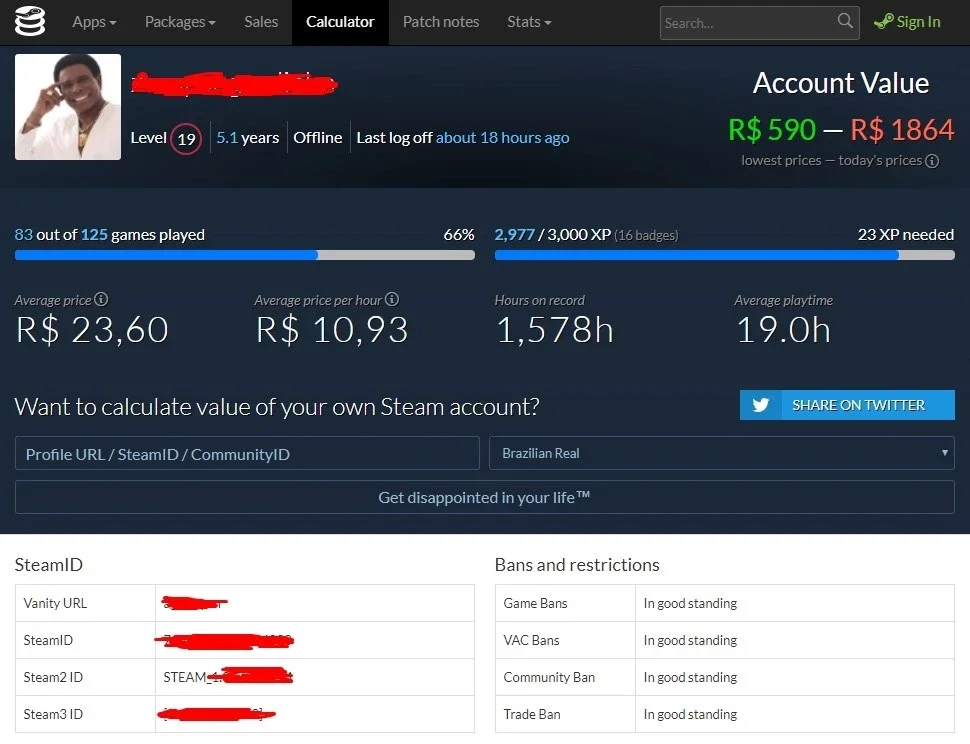Click the info icon beside Average price
Screen dimensions: 970x744
coord(101,299)
